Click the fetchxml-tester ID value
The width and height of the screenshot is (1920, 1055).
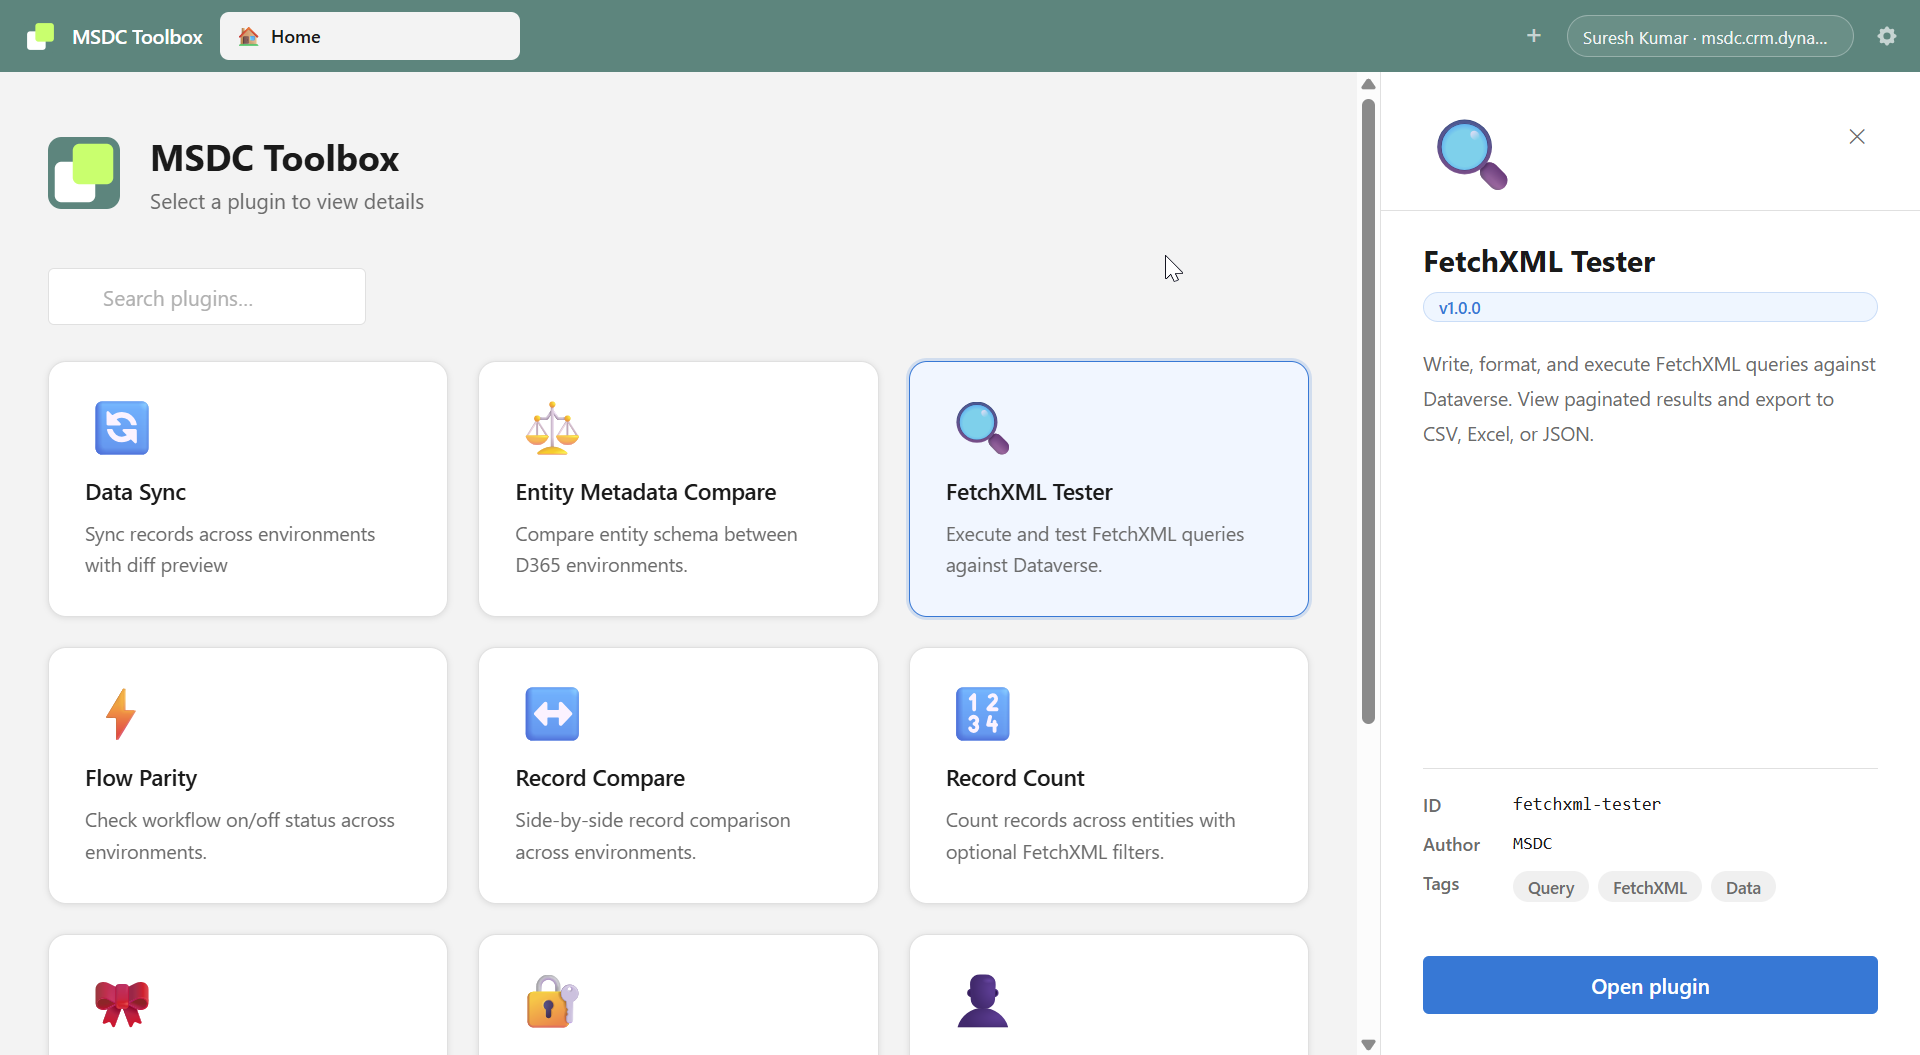(1586, 804)
